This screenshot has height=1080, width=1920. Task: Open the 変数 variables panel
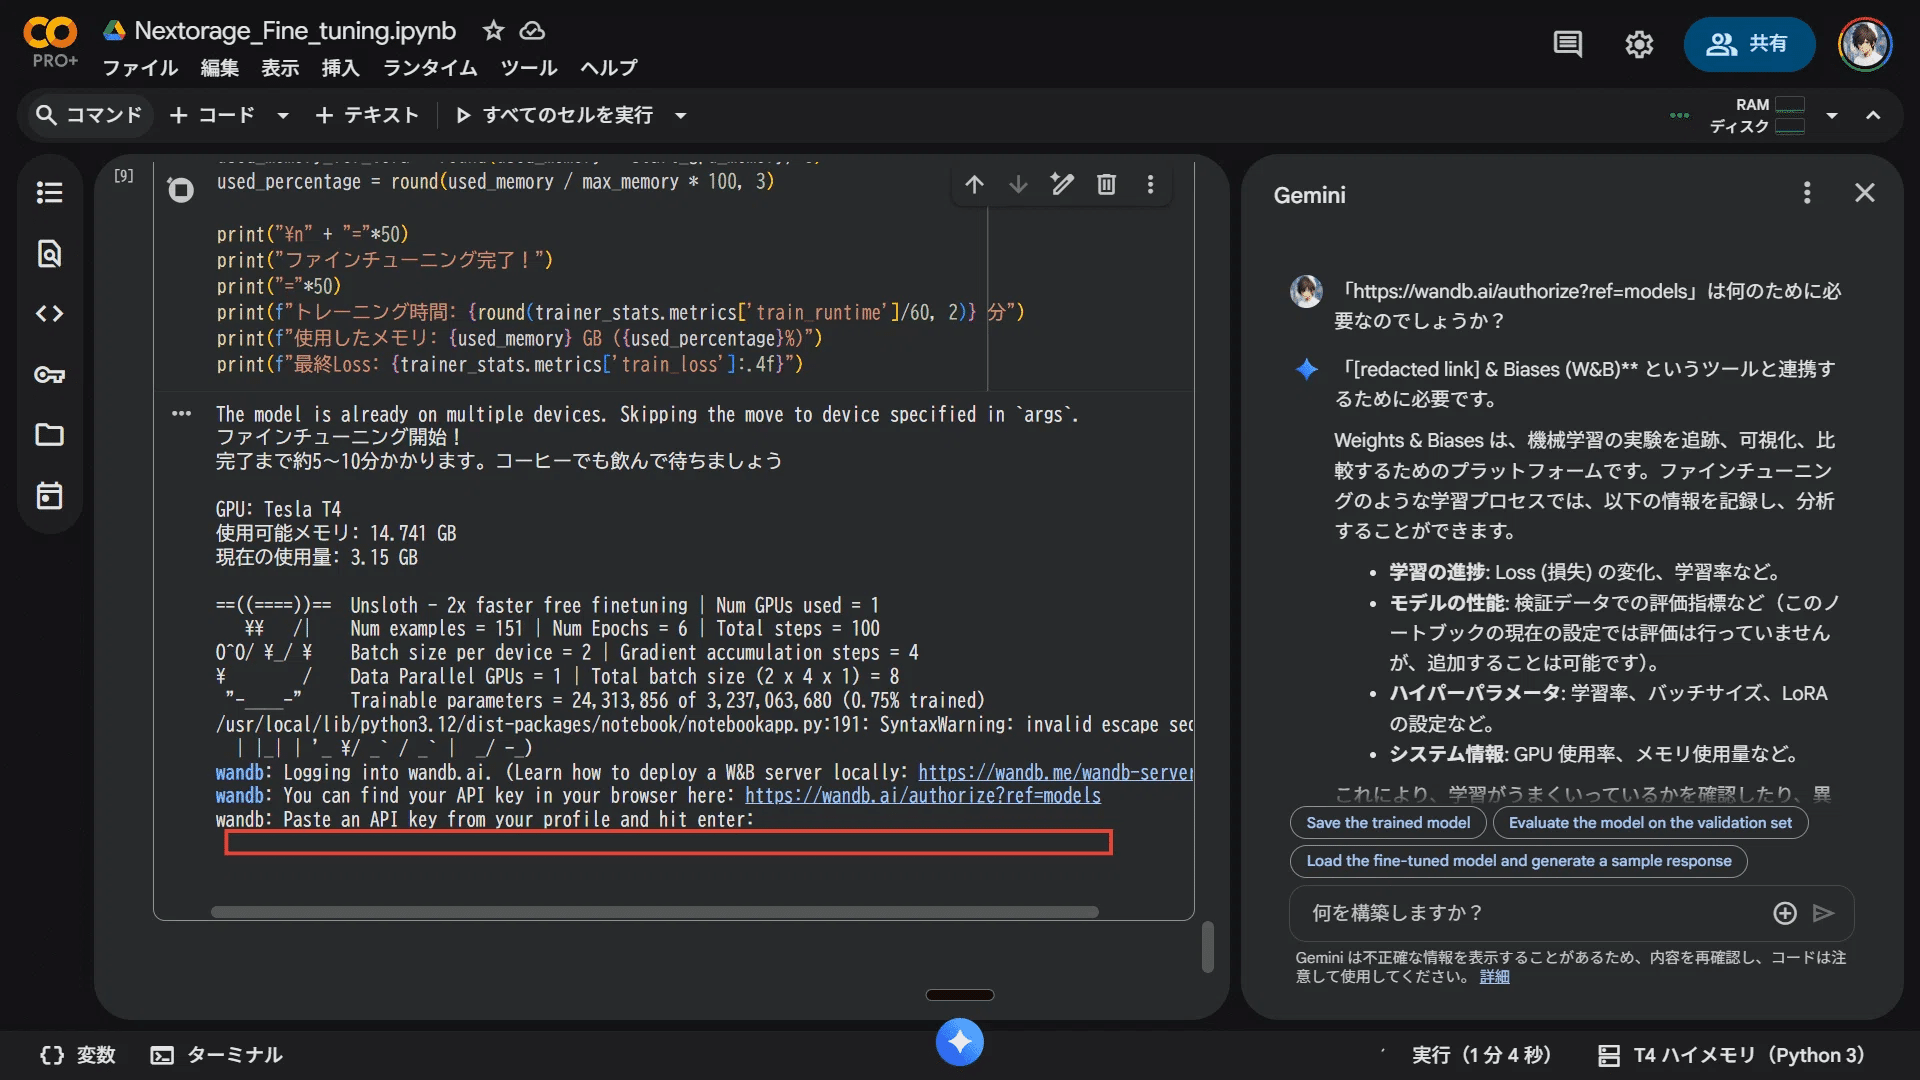pos(78,1055)
